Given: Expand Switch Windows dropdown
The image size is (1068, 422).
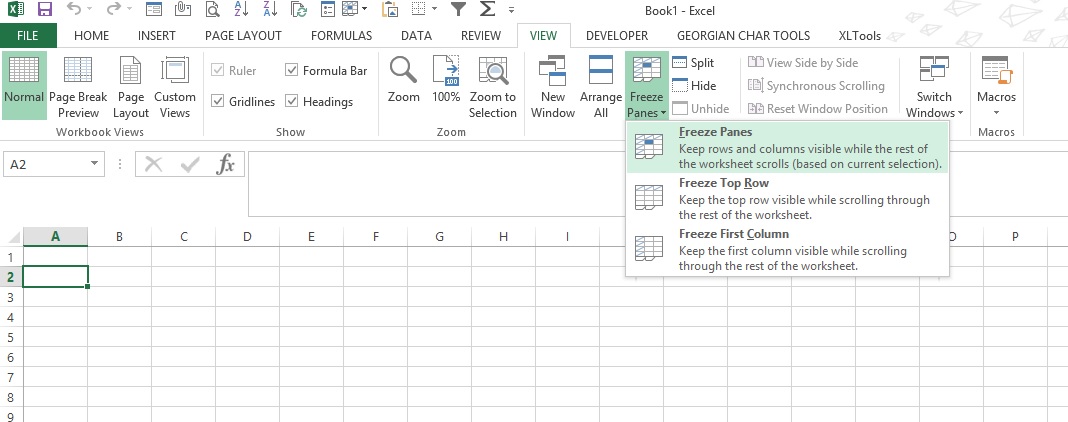Looking at the screenshot, I should [934, 85].
